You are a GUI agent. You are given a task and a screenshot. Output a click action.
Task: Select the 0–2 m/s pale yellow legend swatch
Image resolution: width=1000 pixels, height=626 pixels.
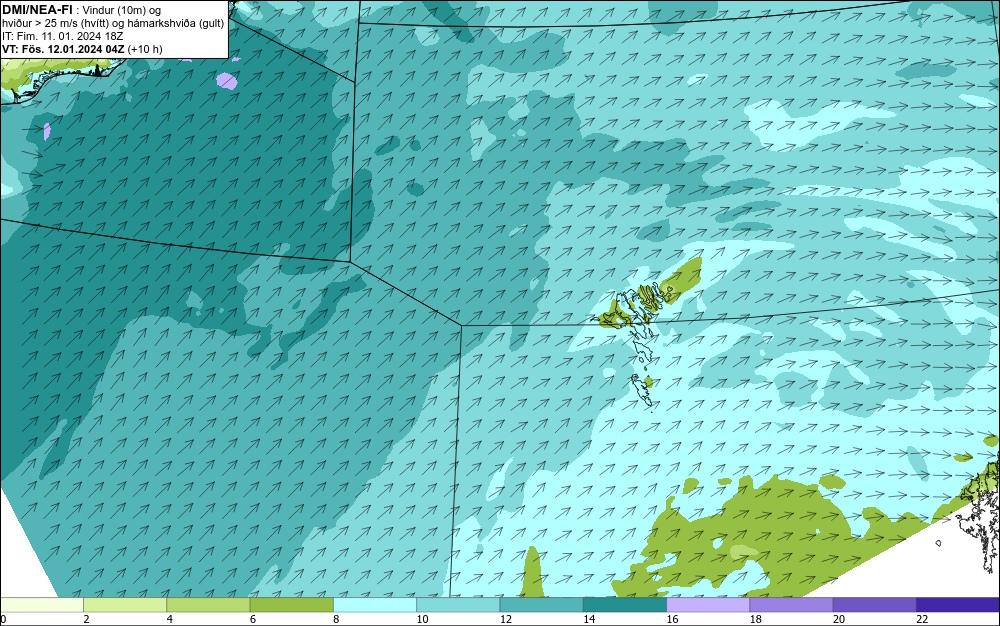[41, 604]
